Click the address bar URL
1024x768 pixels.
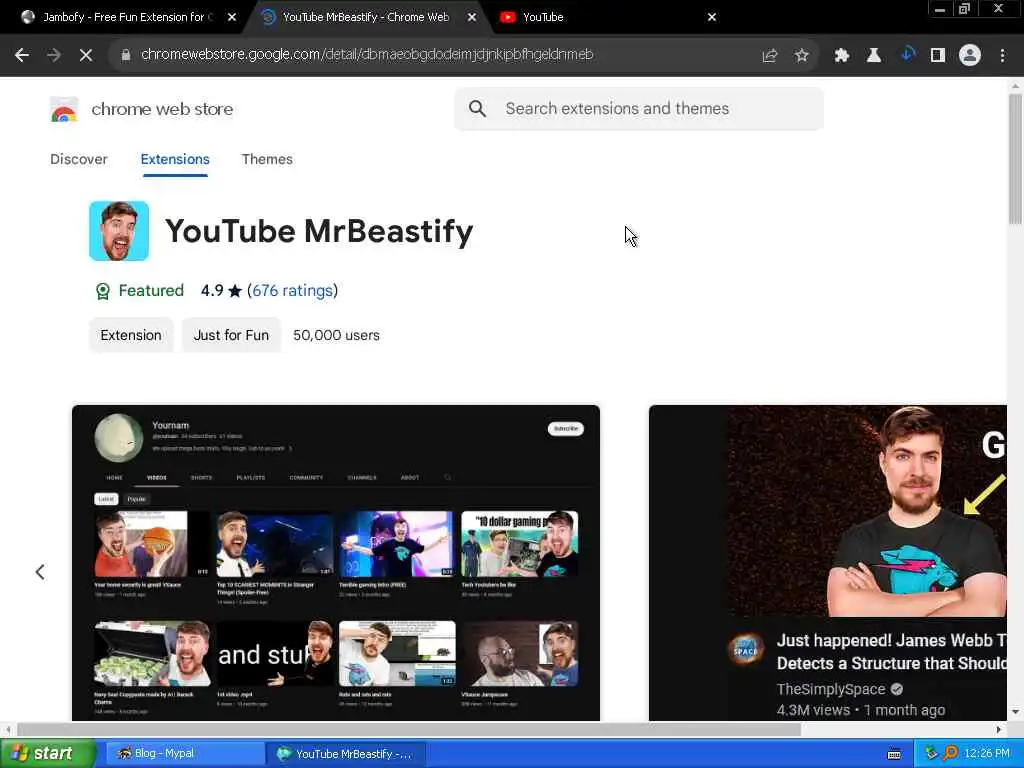pyautogui.click(x=367, y=55)
